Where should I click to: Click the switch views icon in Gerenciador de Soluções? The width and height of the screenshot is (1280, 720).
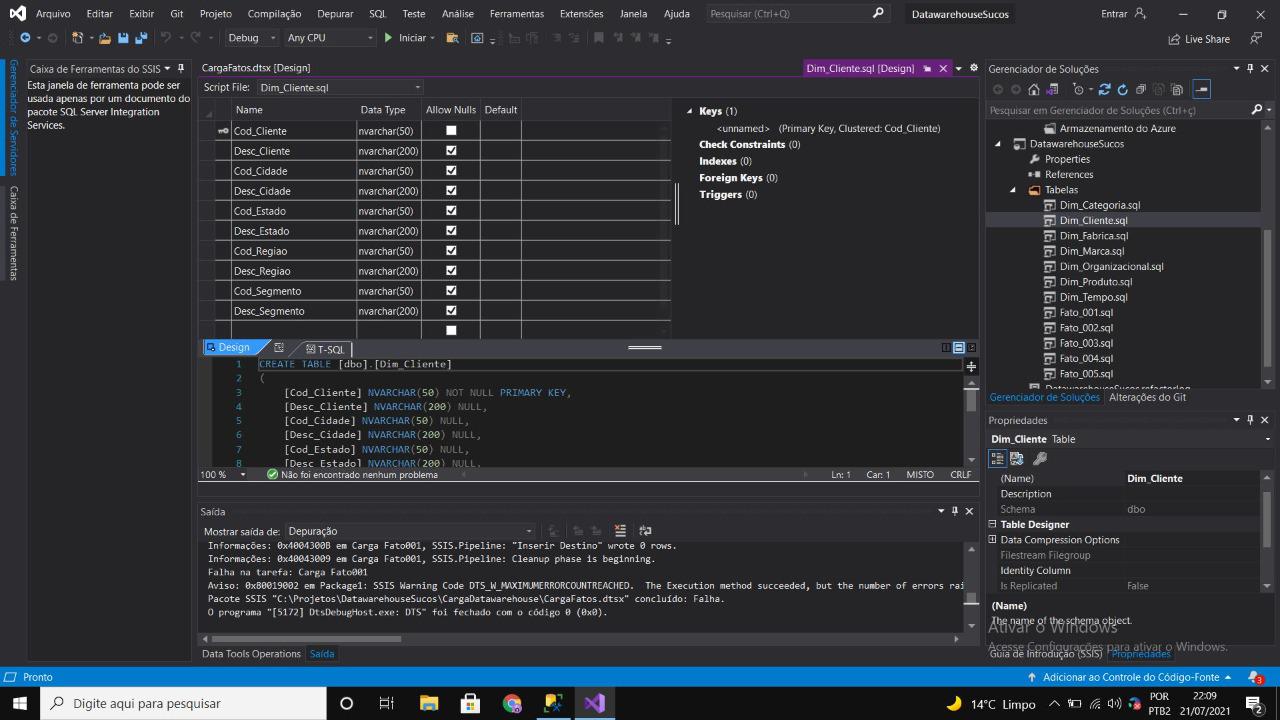pos(1052,89)
